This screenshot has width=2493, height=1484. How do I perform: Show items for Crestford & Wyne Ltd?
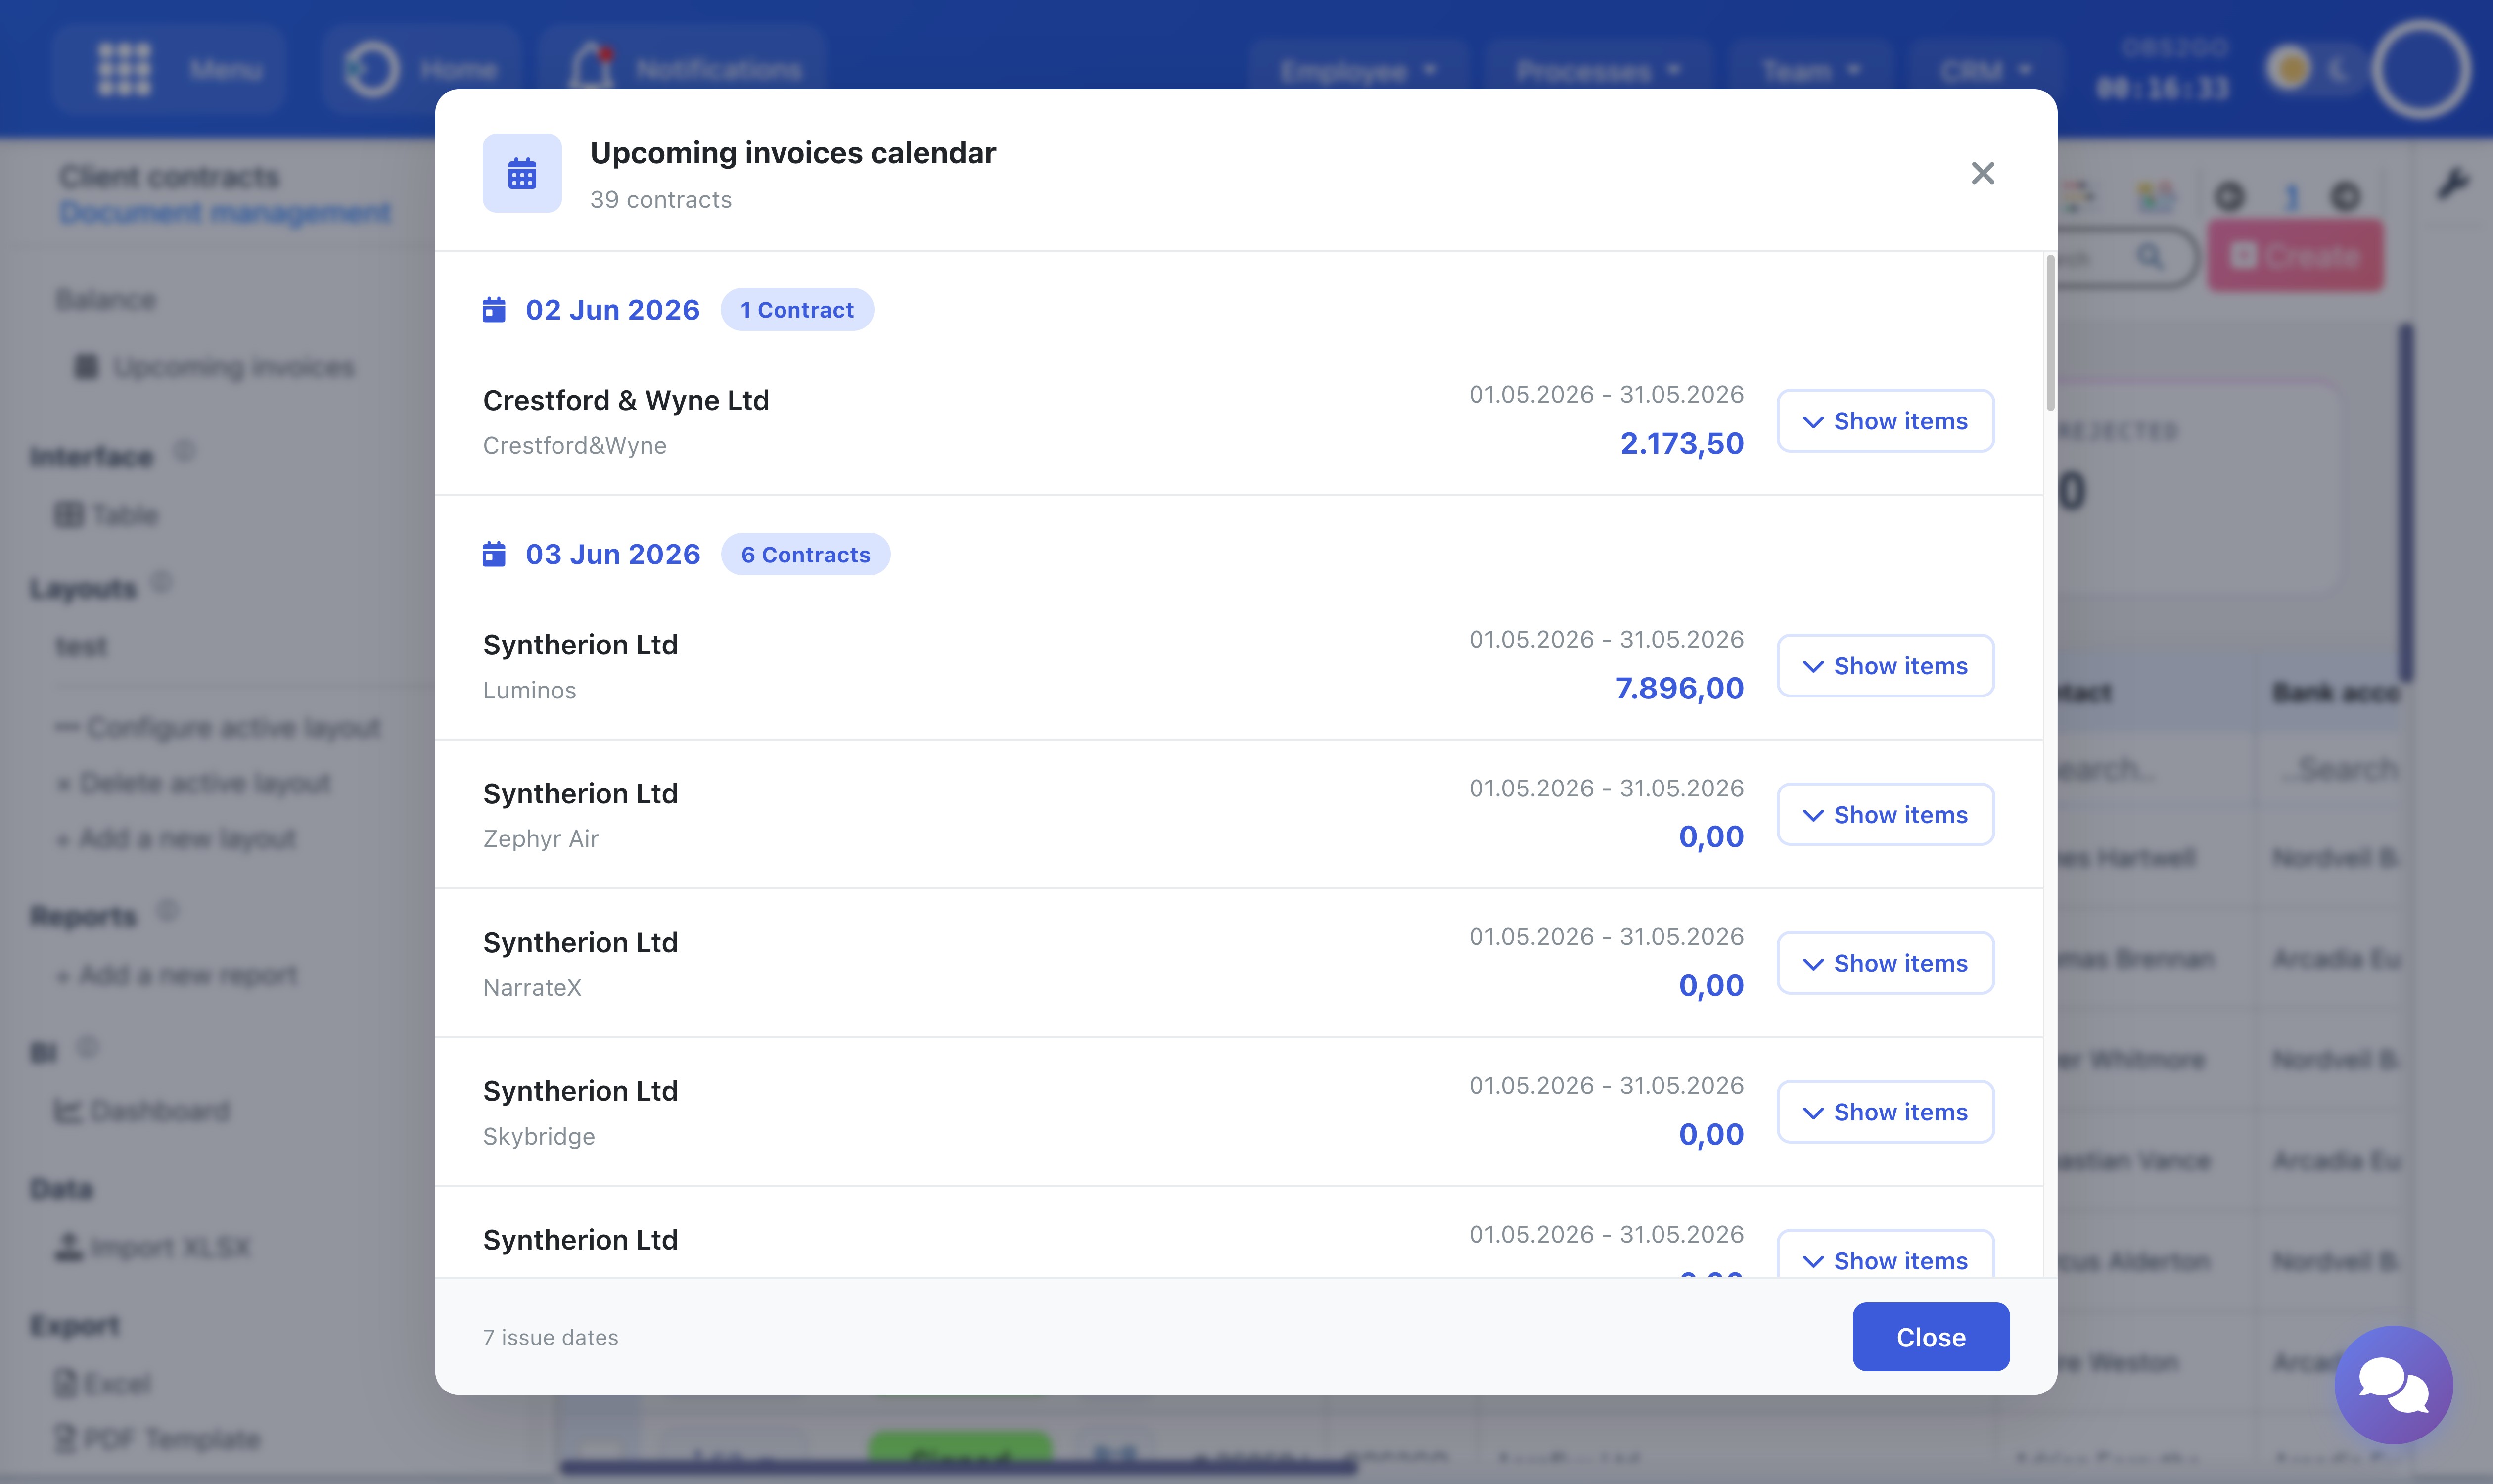(1885, 421)
